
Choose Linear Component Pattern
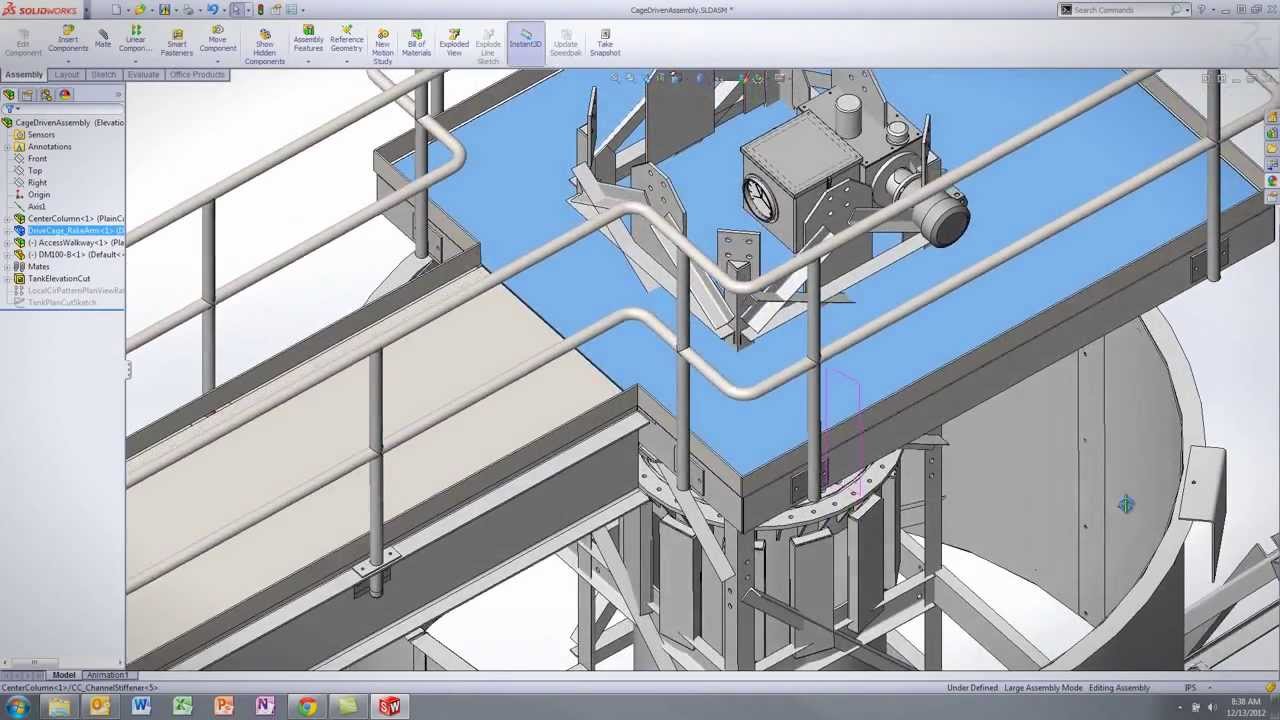coord(135,40)
